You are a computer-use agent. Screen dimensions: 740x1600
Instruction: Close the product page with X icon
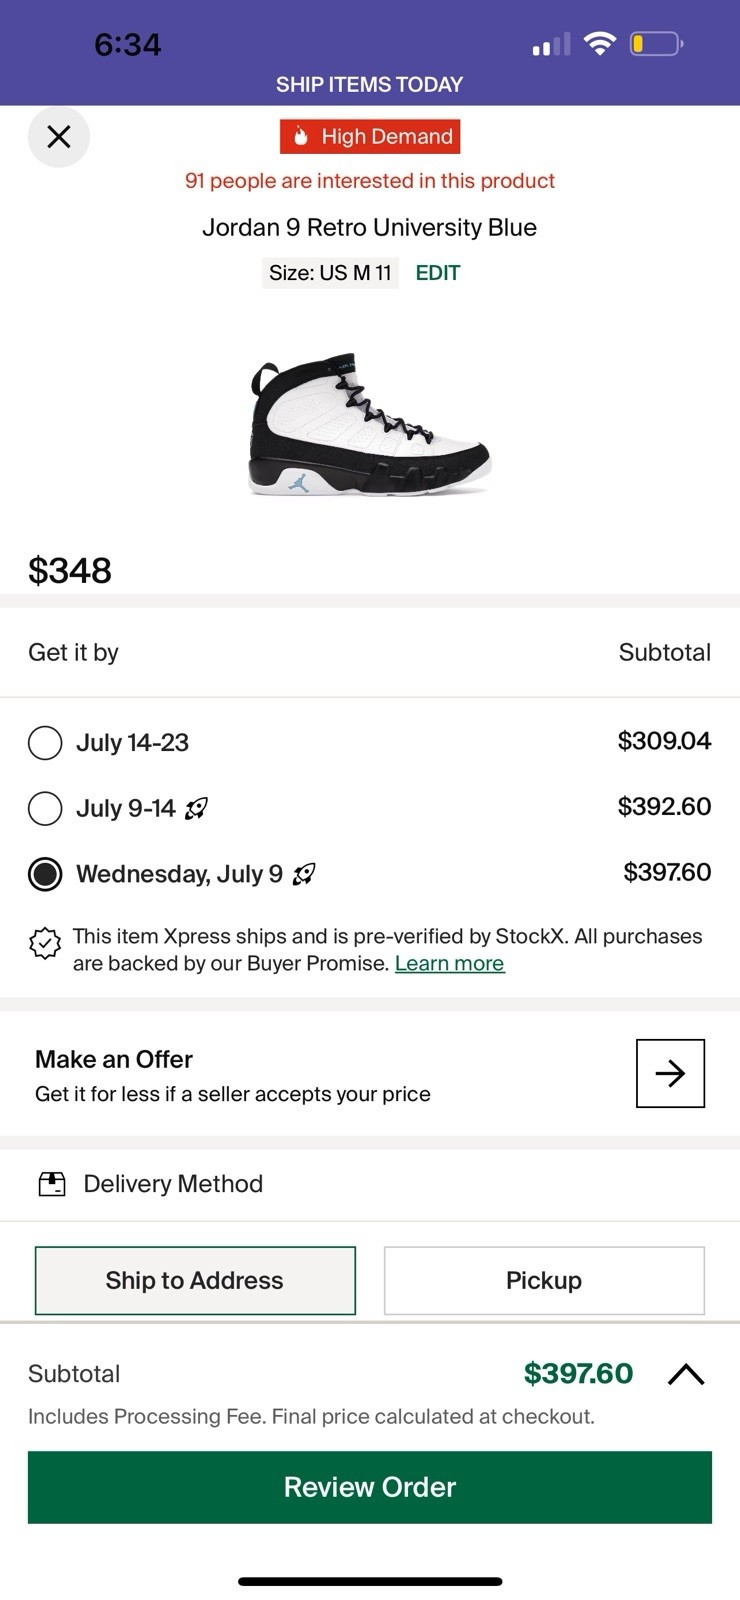[59, 136]
